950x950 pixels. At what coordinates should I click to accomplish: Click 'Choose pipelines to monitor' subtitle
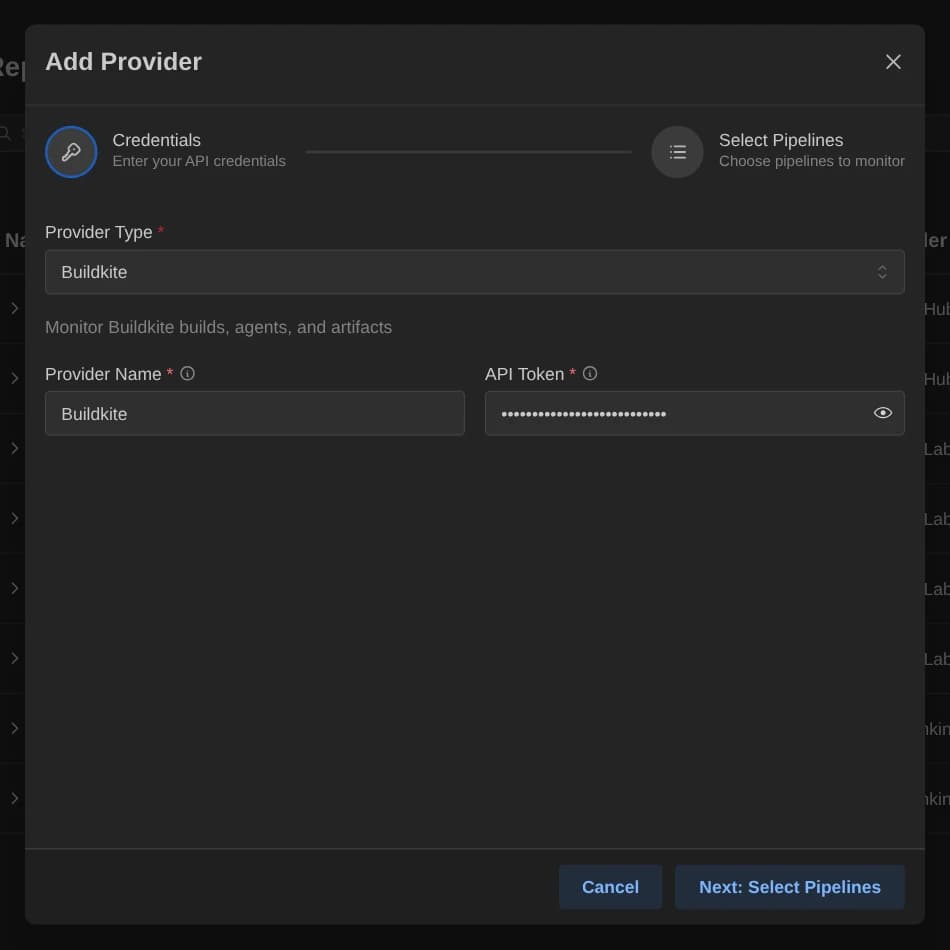811,161
